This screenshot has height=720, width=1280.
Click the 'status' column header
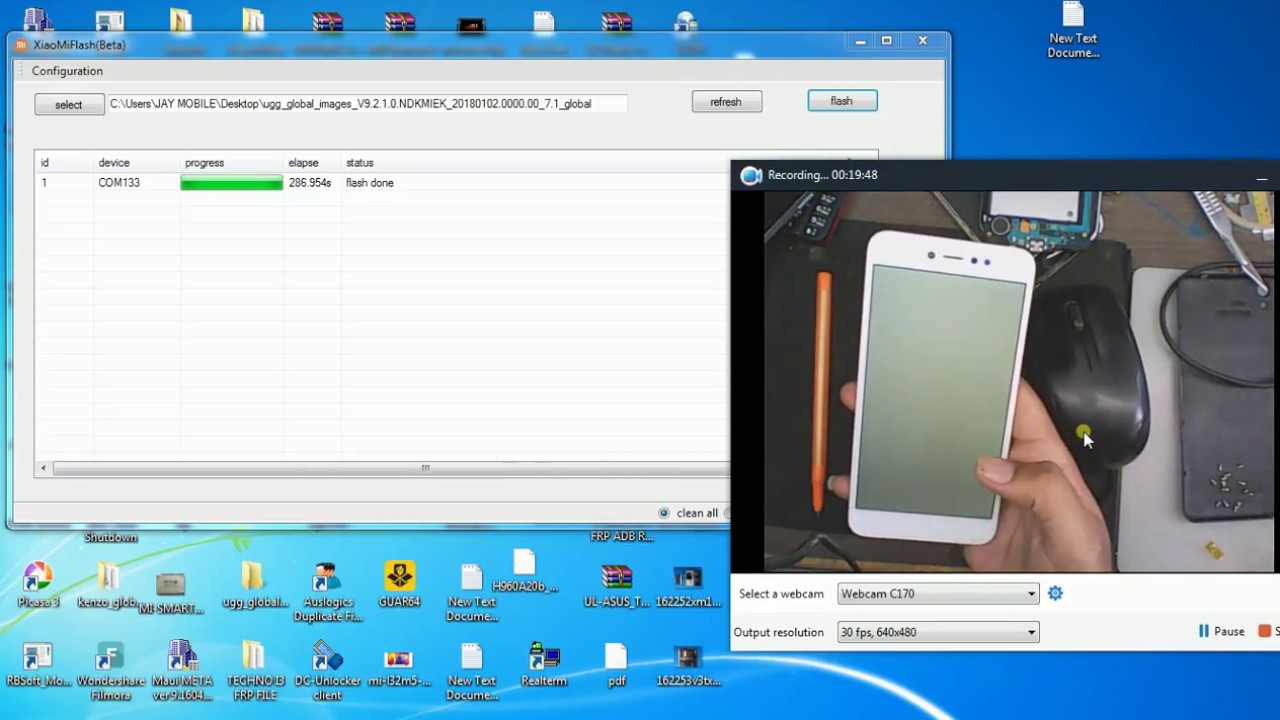[x=360, y=162]
